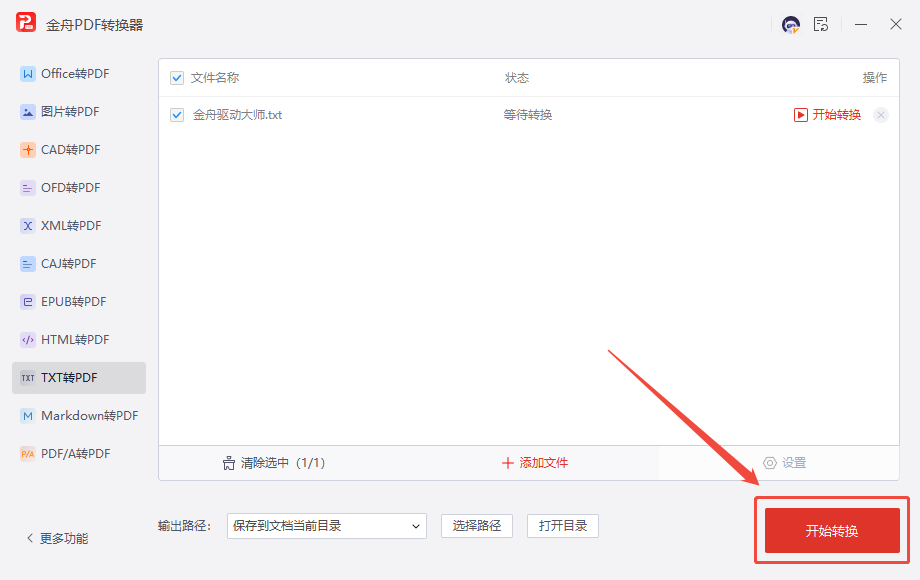Uncheck the 金舟驱动大师.txt file checkbox
Viewport: 920px width, 580px height.
pyautogui.click(x=177, y=115)
